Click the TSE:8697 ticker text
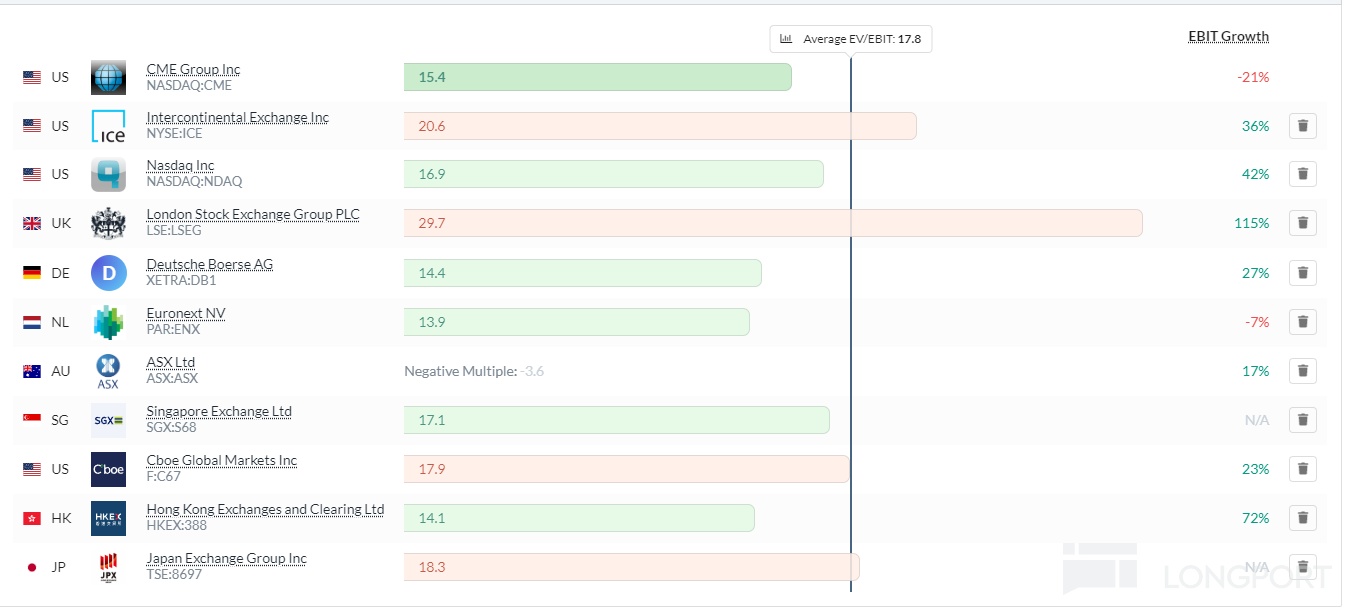This screenshot has height=610, width=1347. click(x=176, y=574)
